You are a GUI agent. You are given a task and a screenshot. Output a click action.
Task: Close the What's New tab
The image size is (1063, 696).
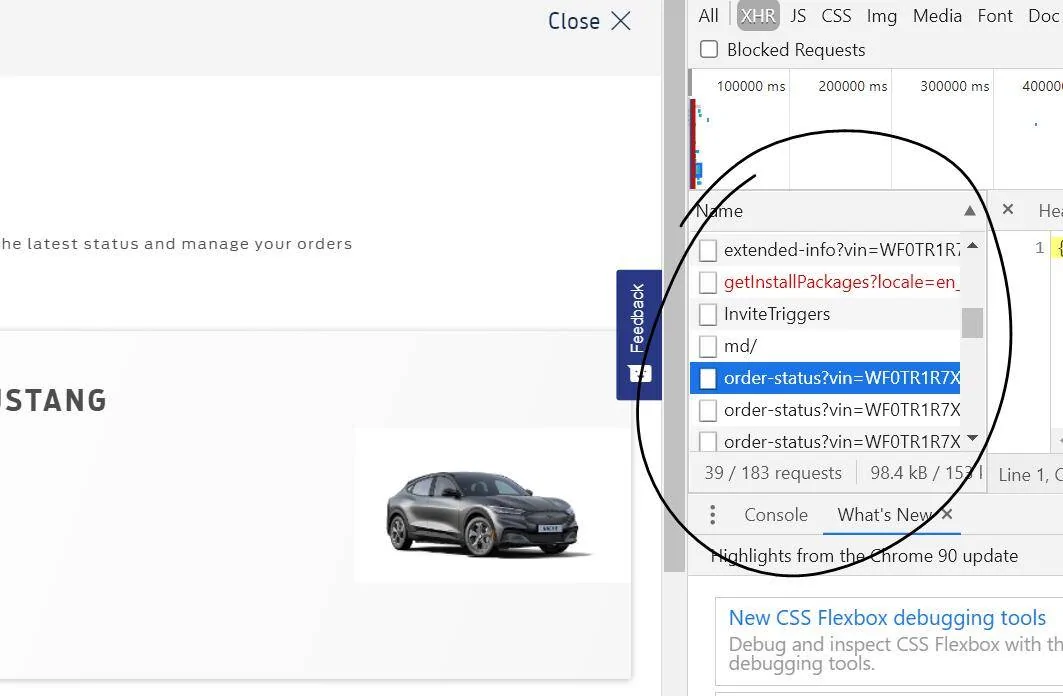coord(947,514)
